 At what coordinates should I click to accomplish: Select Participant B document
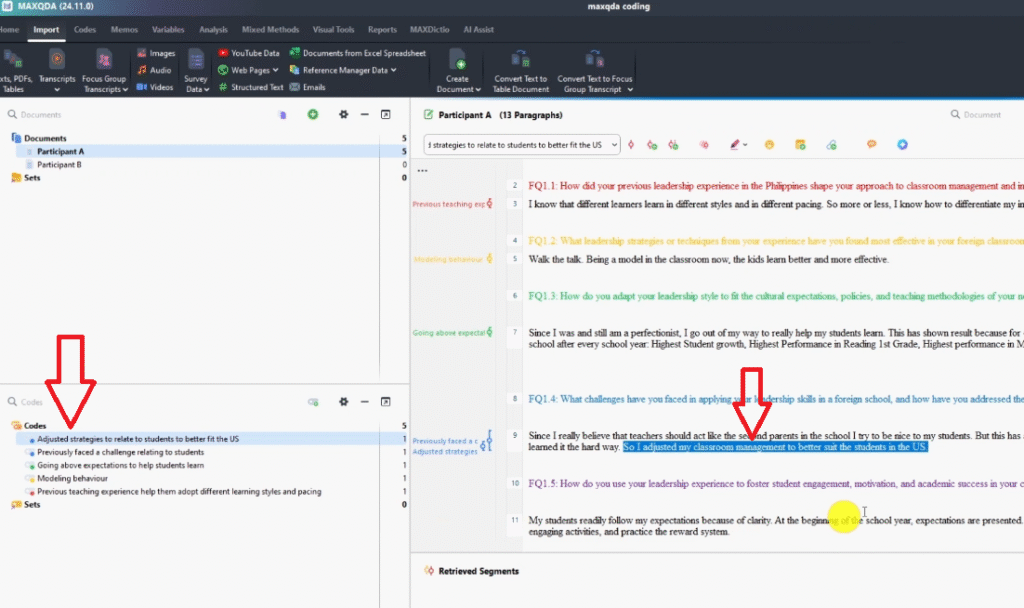(x=59, y=164)
